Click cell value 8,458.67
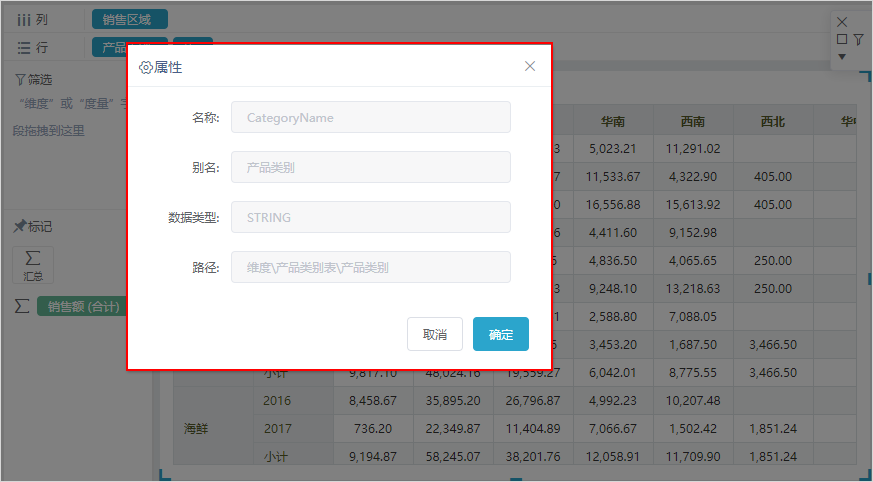This screenshot has height=482, width=873. [x=373, y=401]
